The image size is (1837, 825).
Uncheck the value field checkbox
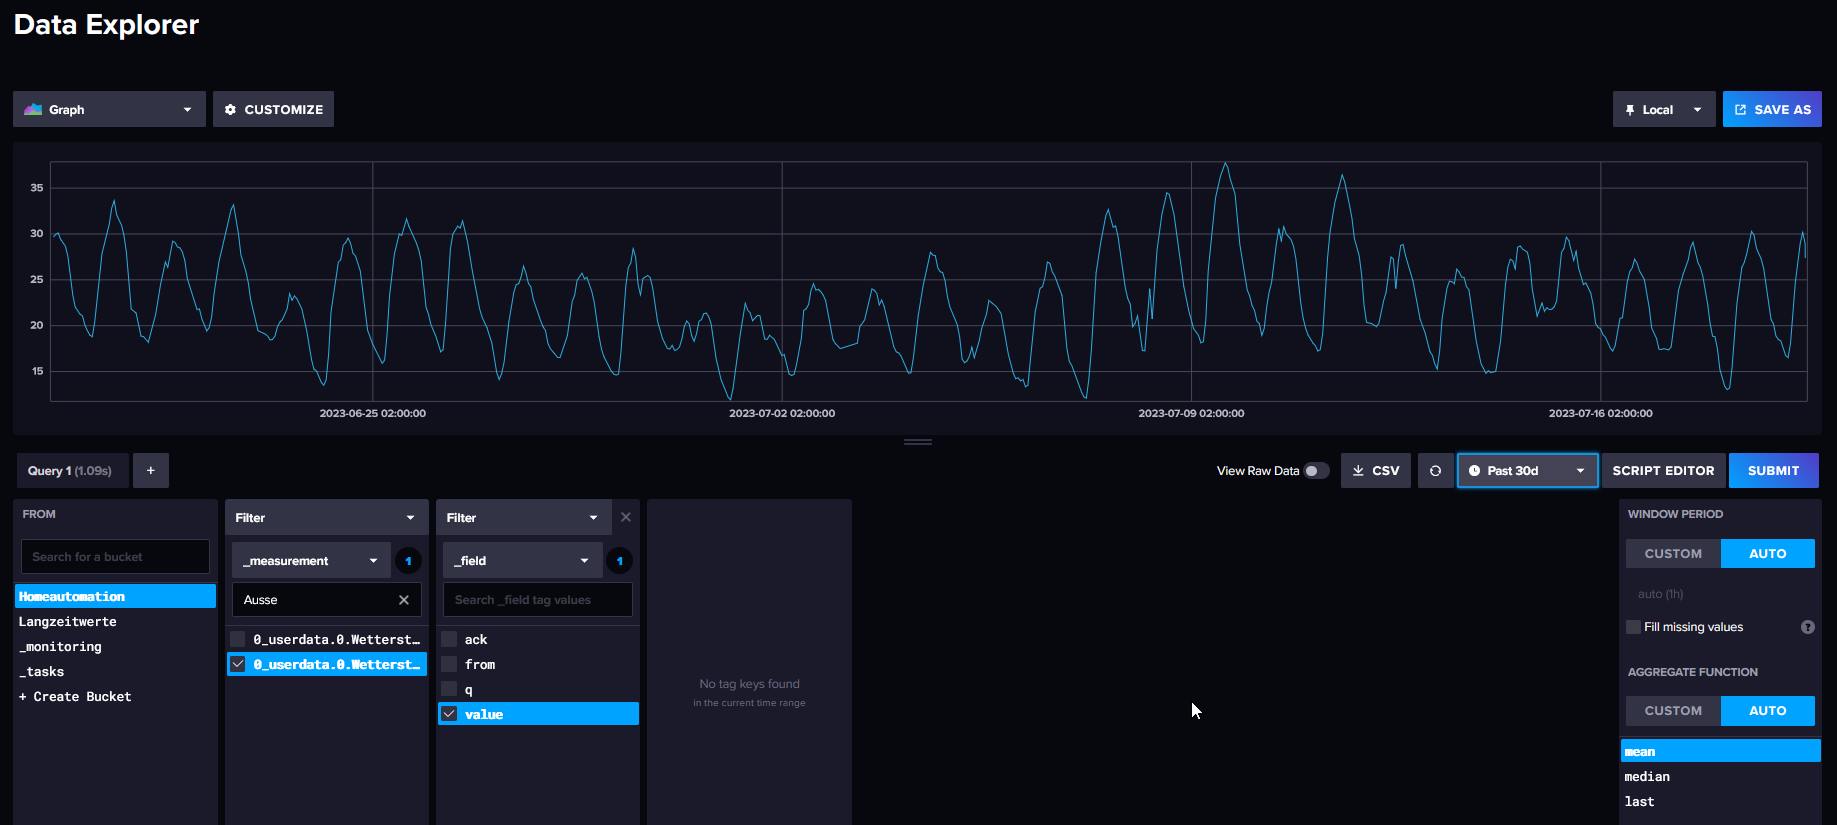(450, 714)
